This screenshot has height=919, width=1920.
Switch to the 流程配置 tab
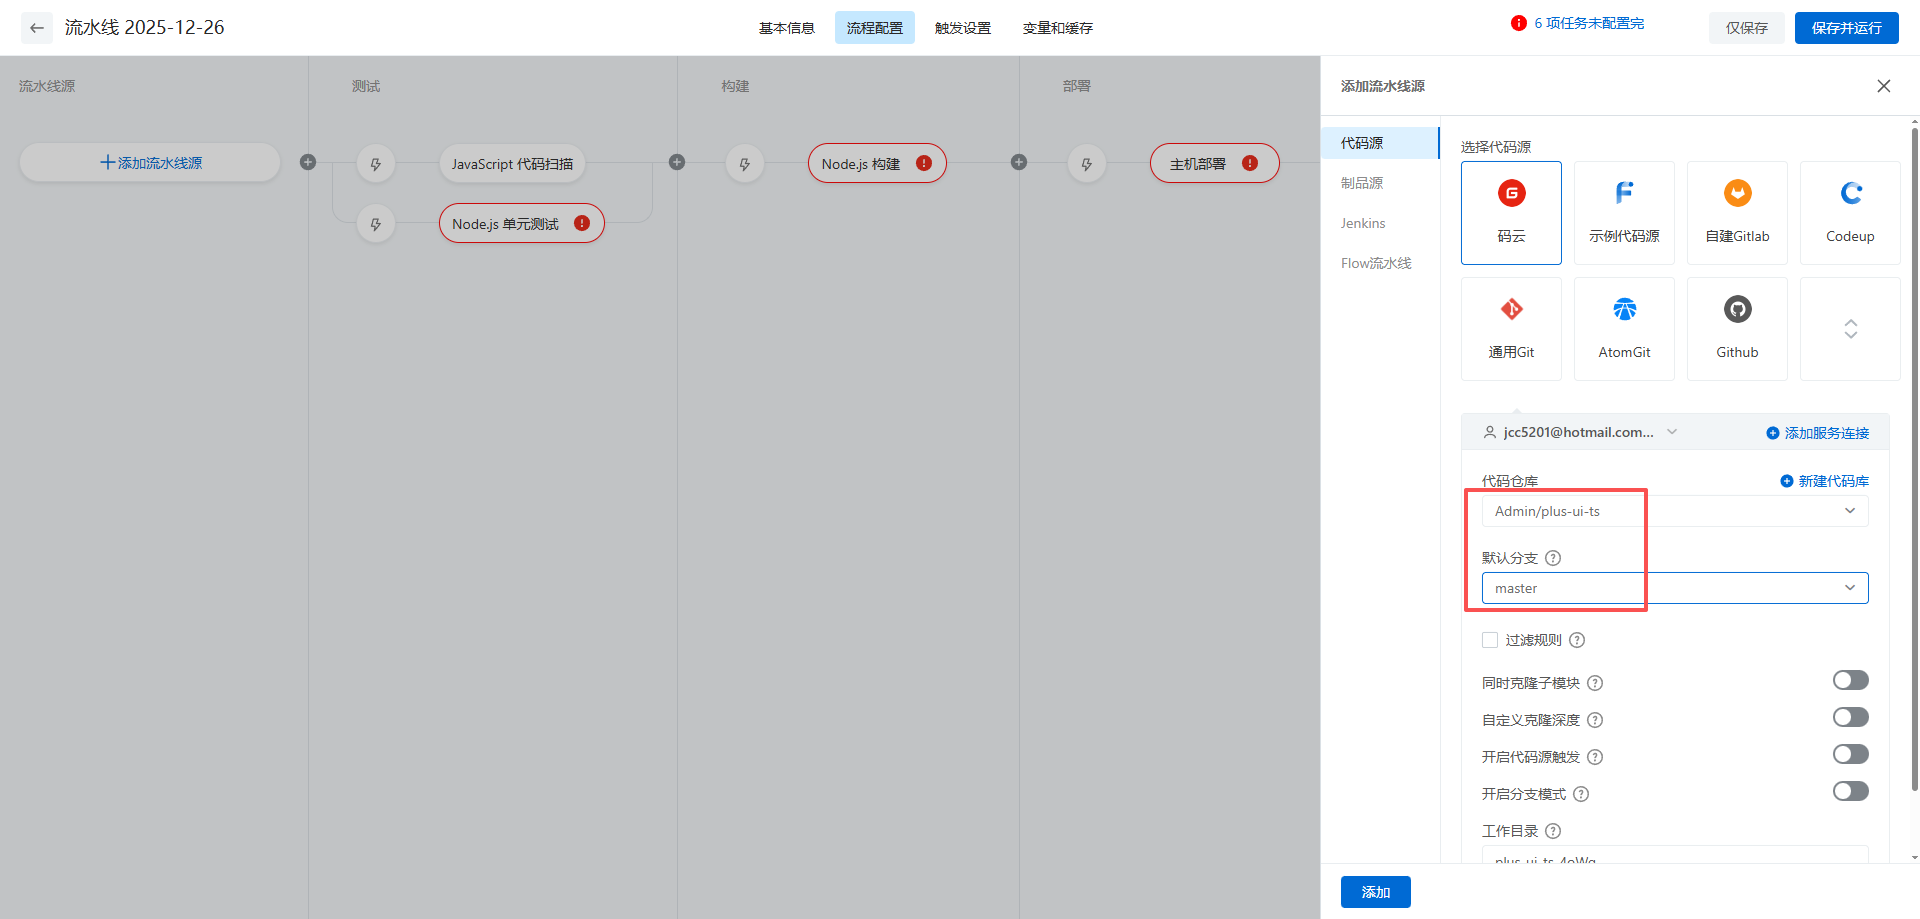[875, 28]
